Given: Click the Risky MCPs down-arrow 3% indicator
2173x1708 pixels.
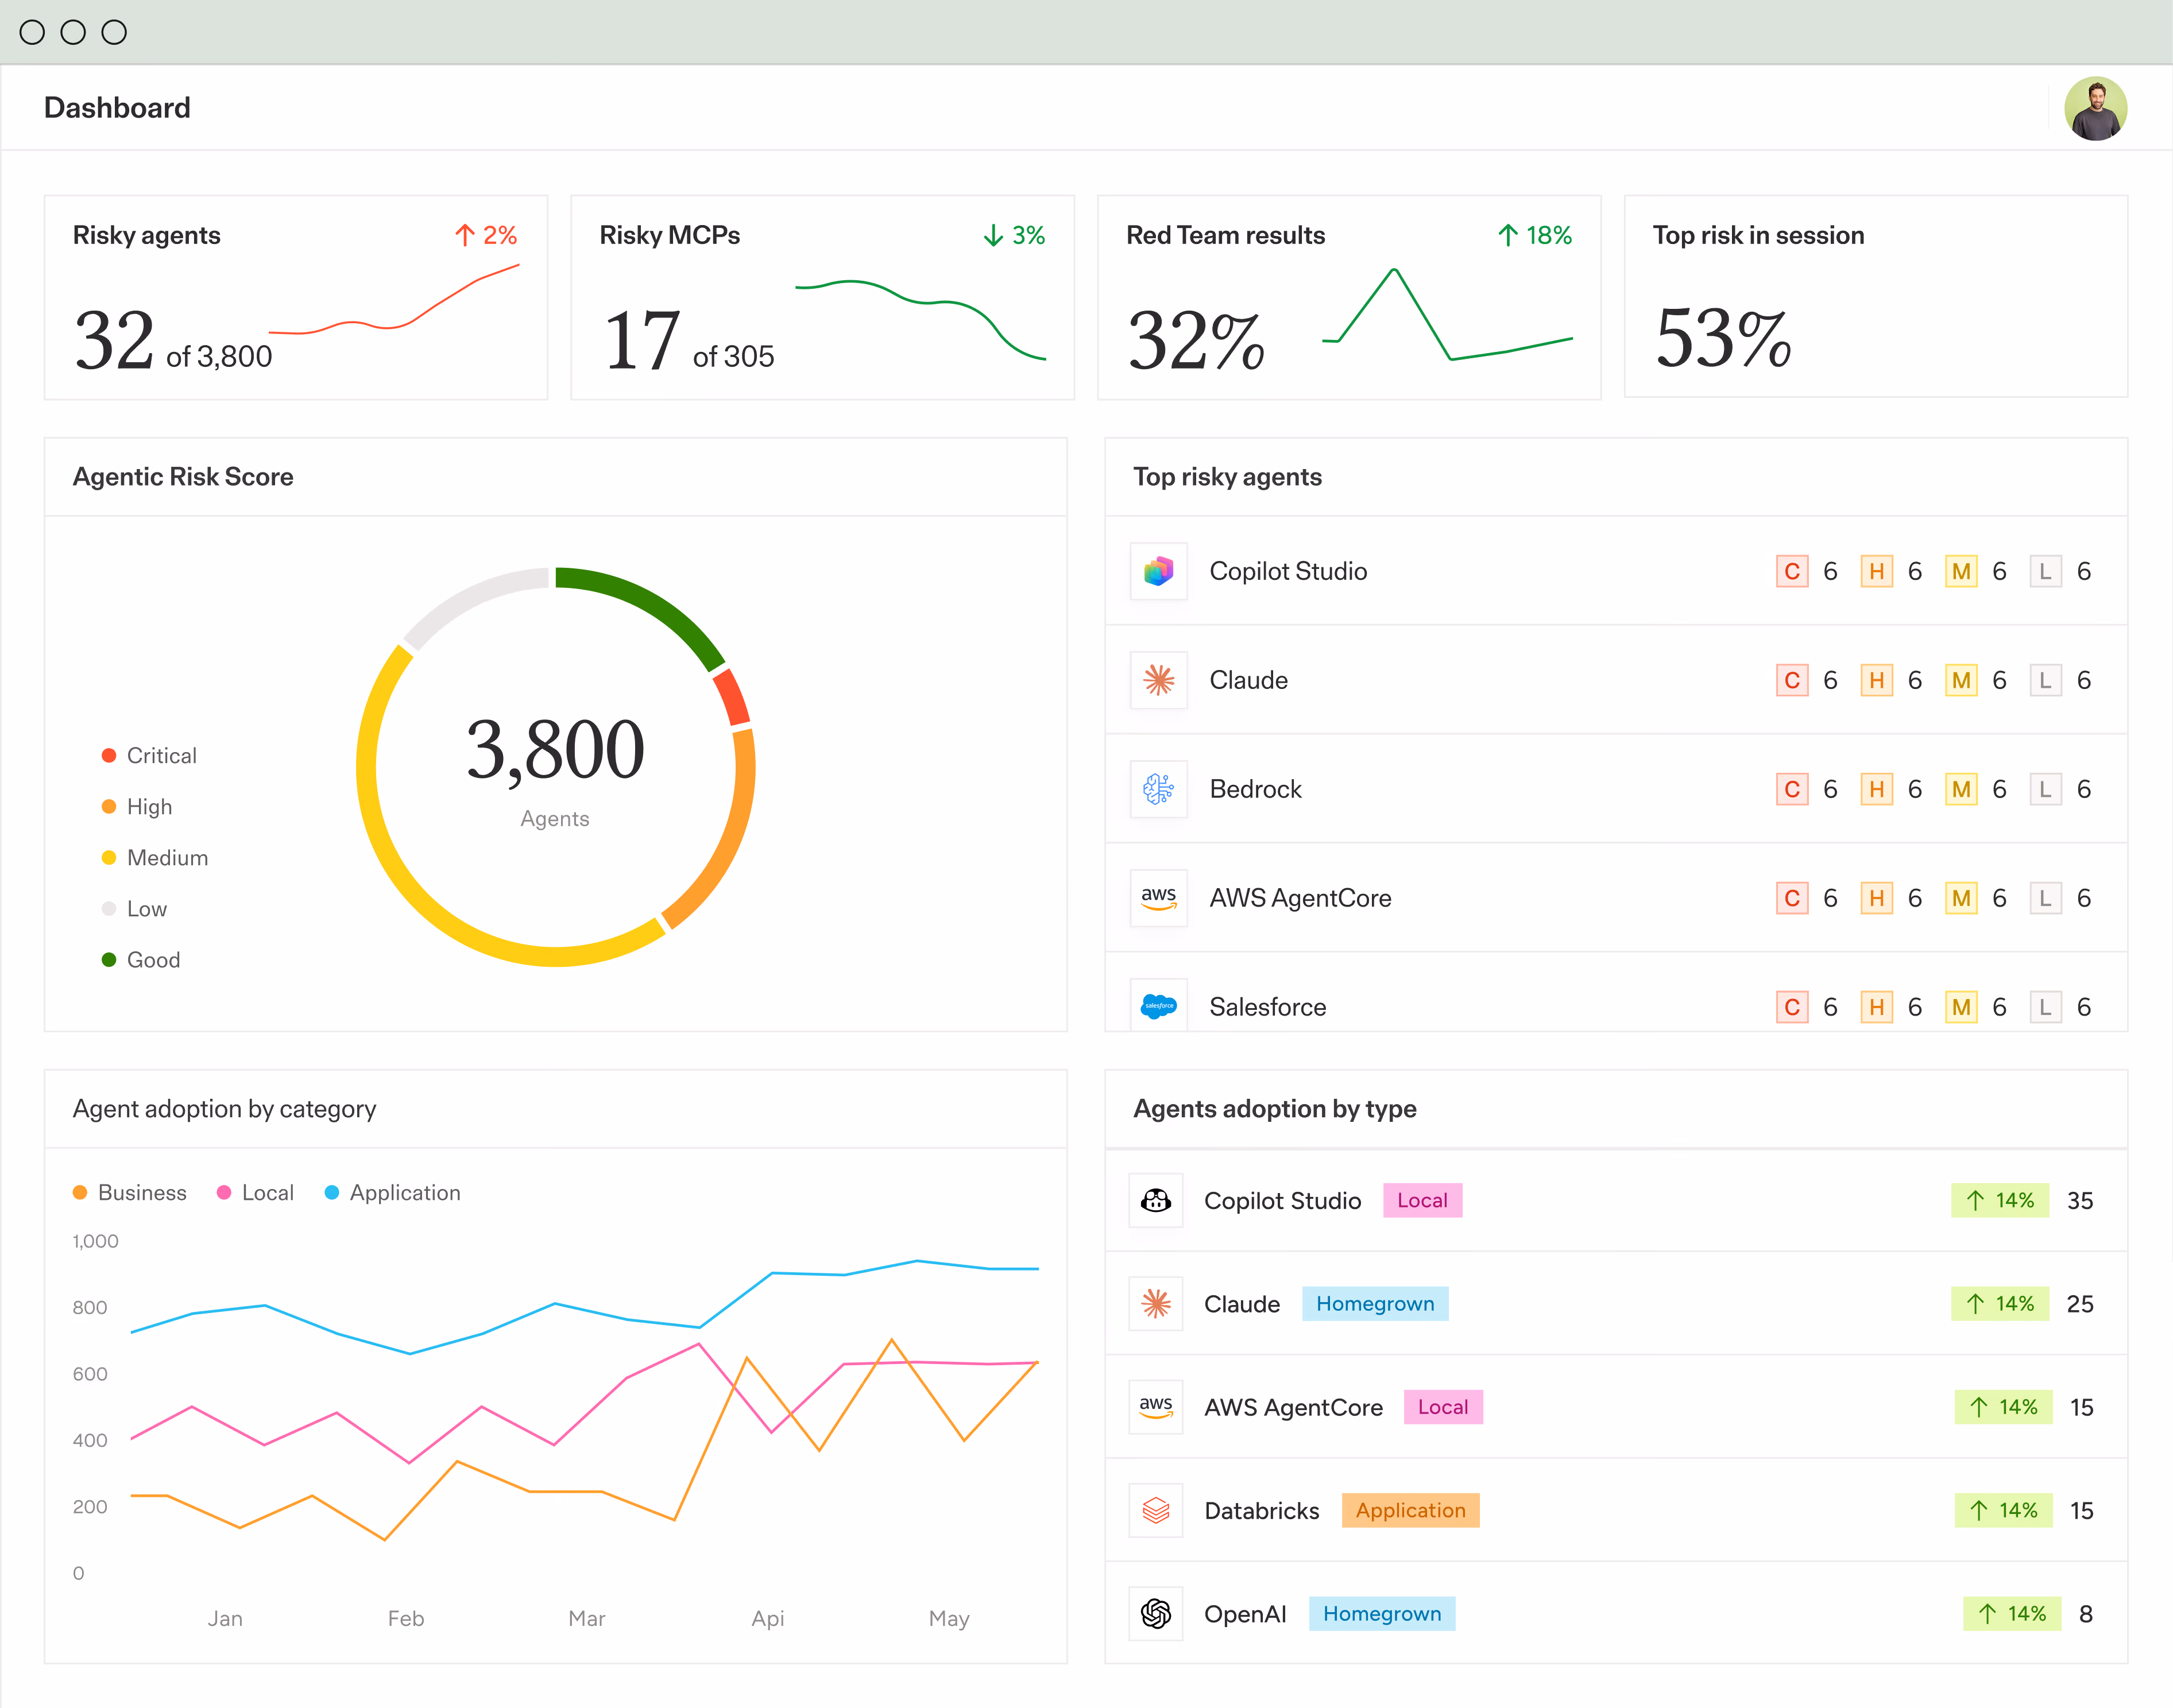Looking at the screenshot, I should click(x=1014, y=235).
